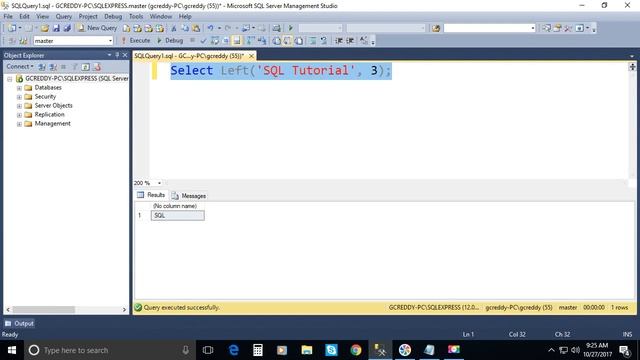The image size is (640, 360).
Task: Open Google Chrome from taskbar
Action: click(356, 350)
